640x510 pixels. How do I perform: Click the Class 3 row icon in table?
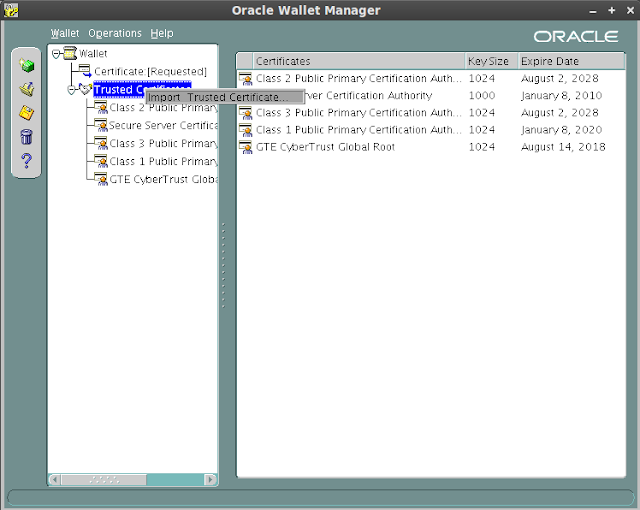pyautogui.click(x=246, y=113)
